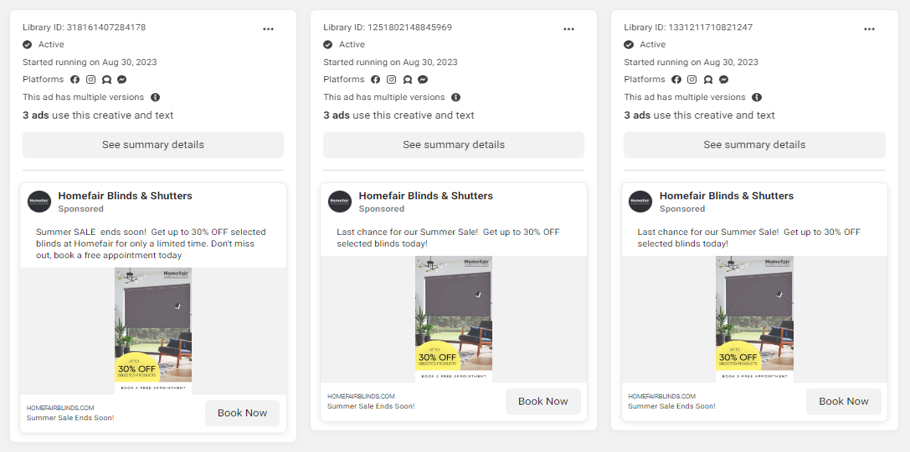Click Messenger platform icon in ad 1251802148845969

click(423, 79)
